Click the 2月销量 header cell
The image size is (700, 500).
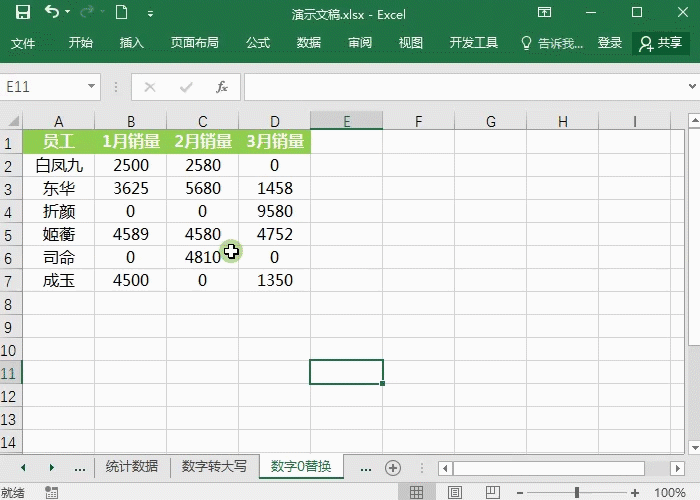point(203,142)
